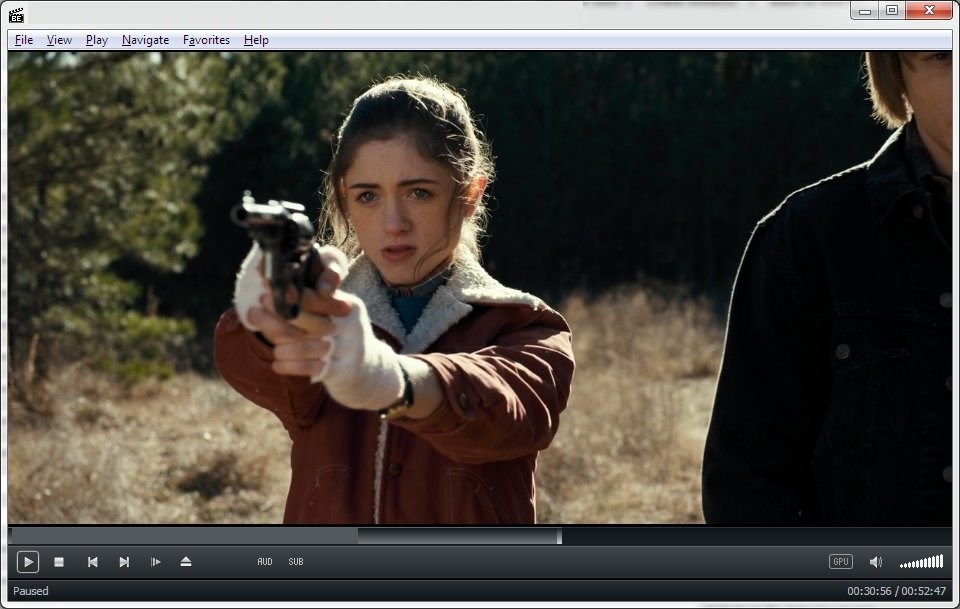Open the Favorites menu
Viewport: 960px width, 609px height.
pyautogui.click(x=206, y=40)
